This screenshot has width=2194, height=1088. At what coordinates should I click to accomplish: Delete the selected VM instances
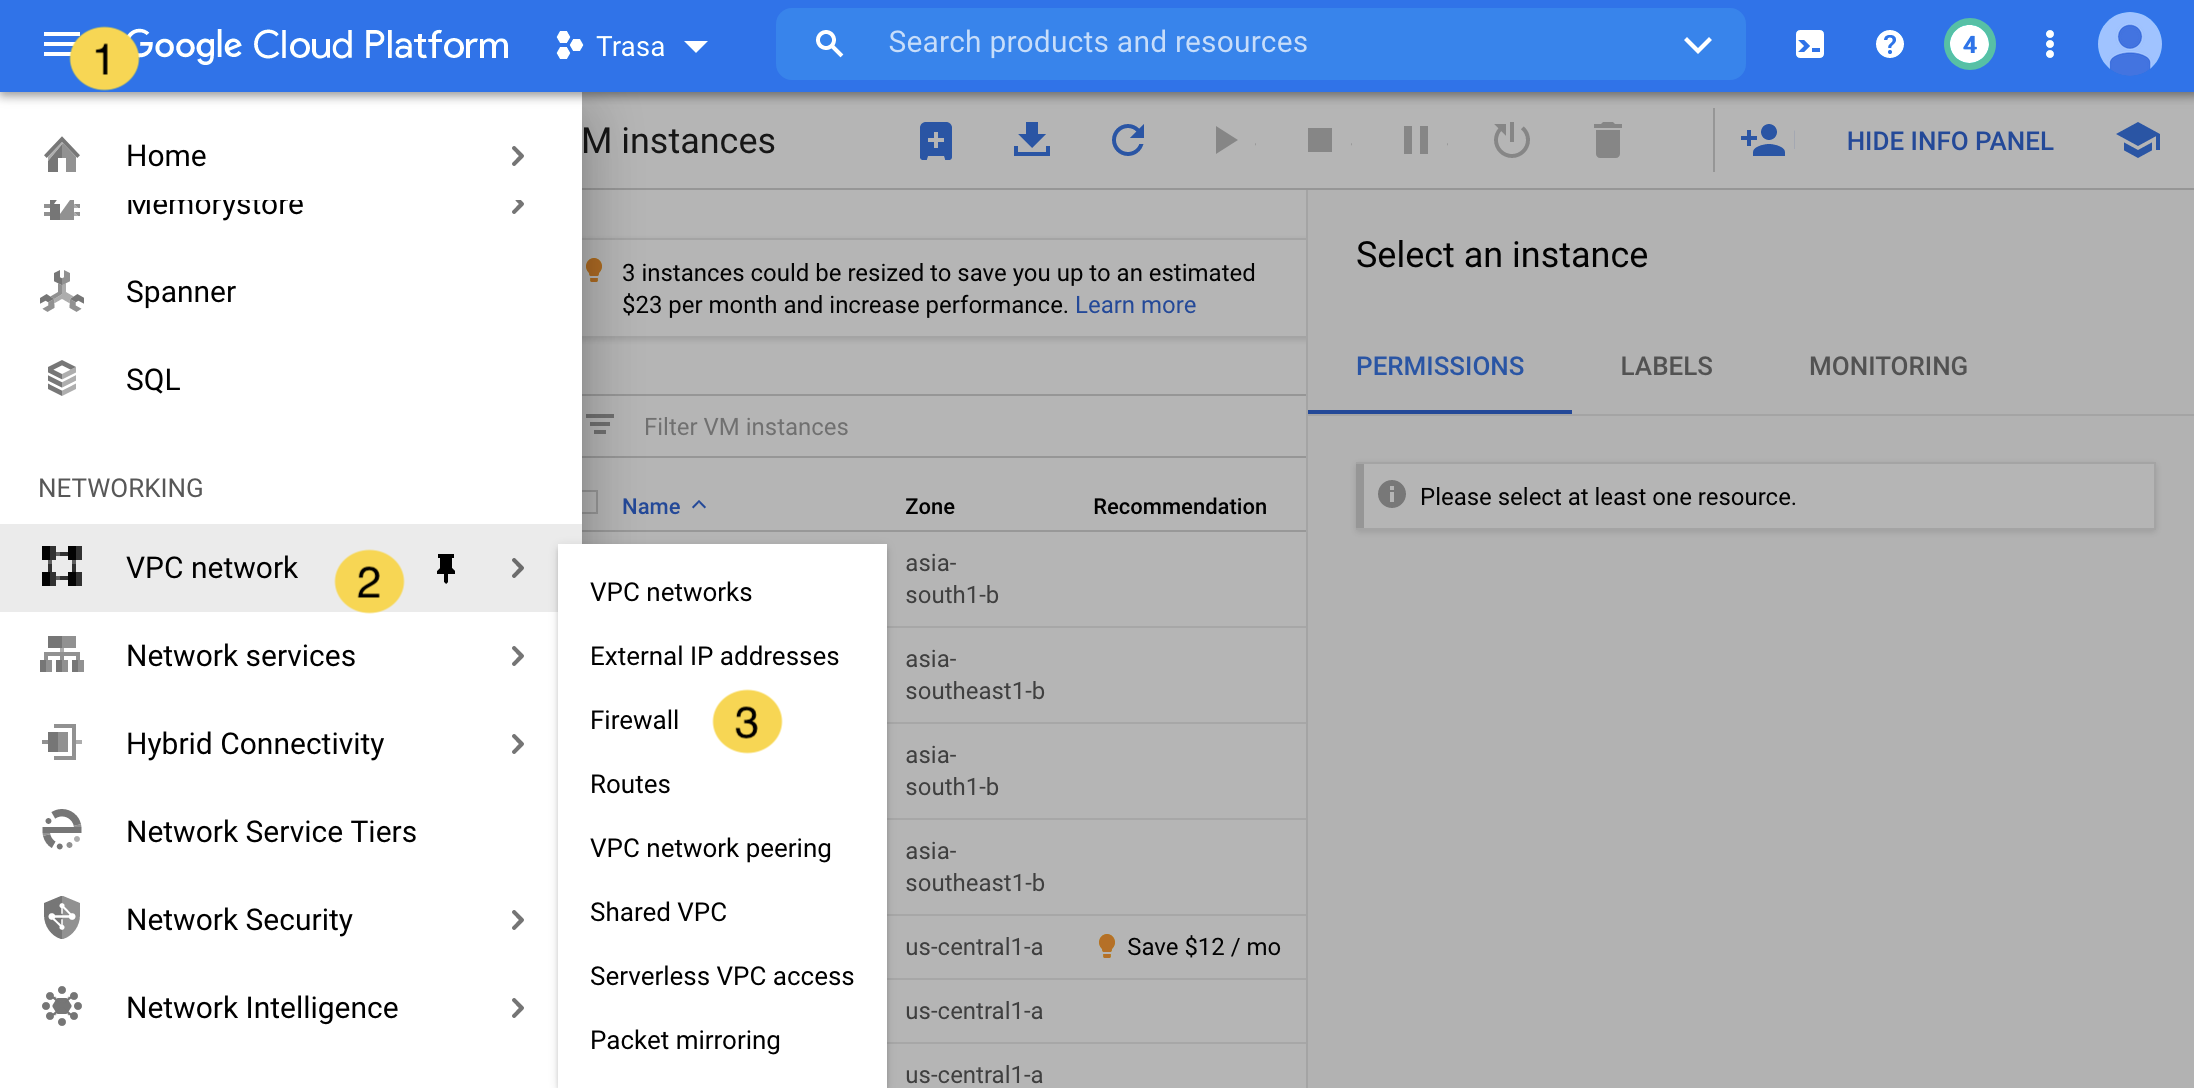point(1608,140)
